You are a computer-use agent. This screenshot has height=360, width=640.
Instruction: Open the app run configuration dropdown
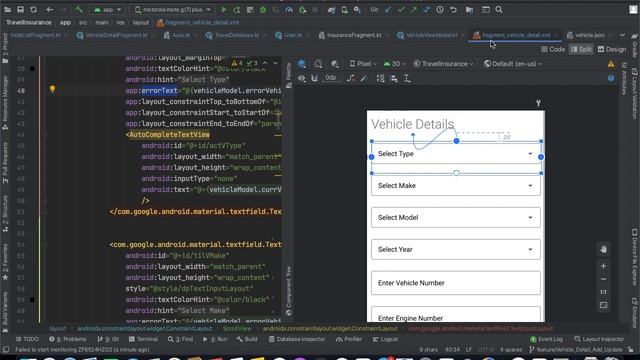click(108, 9)
